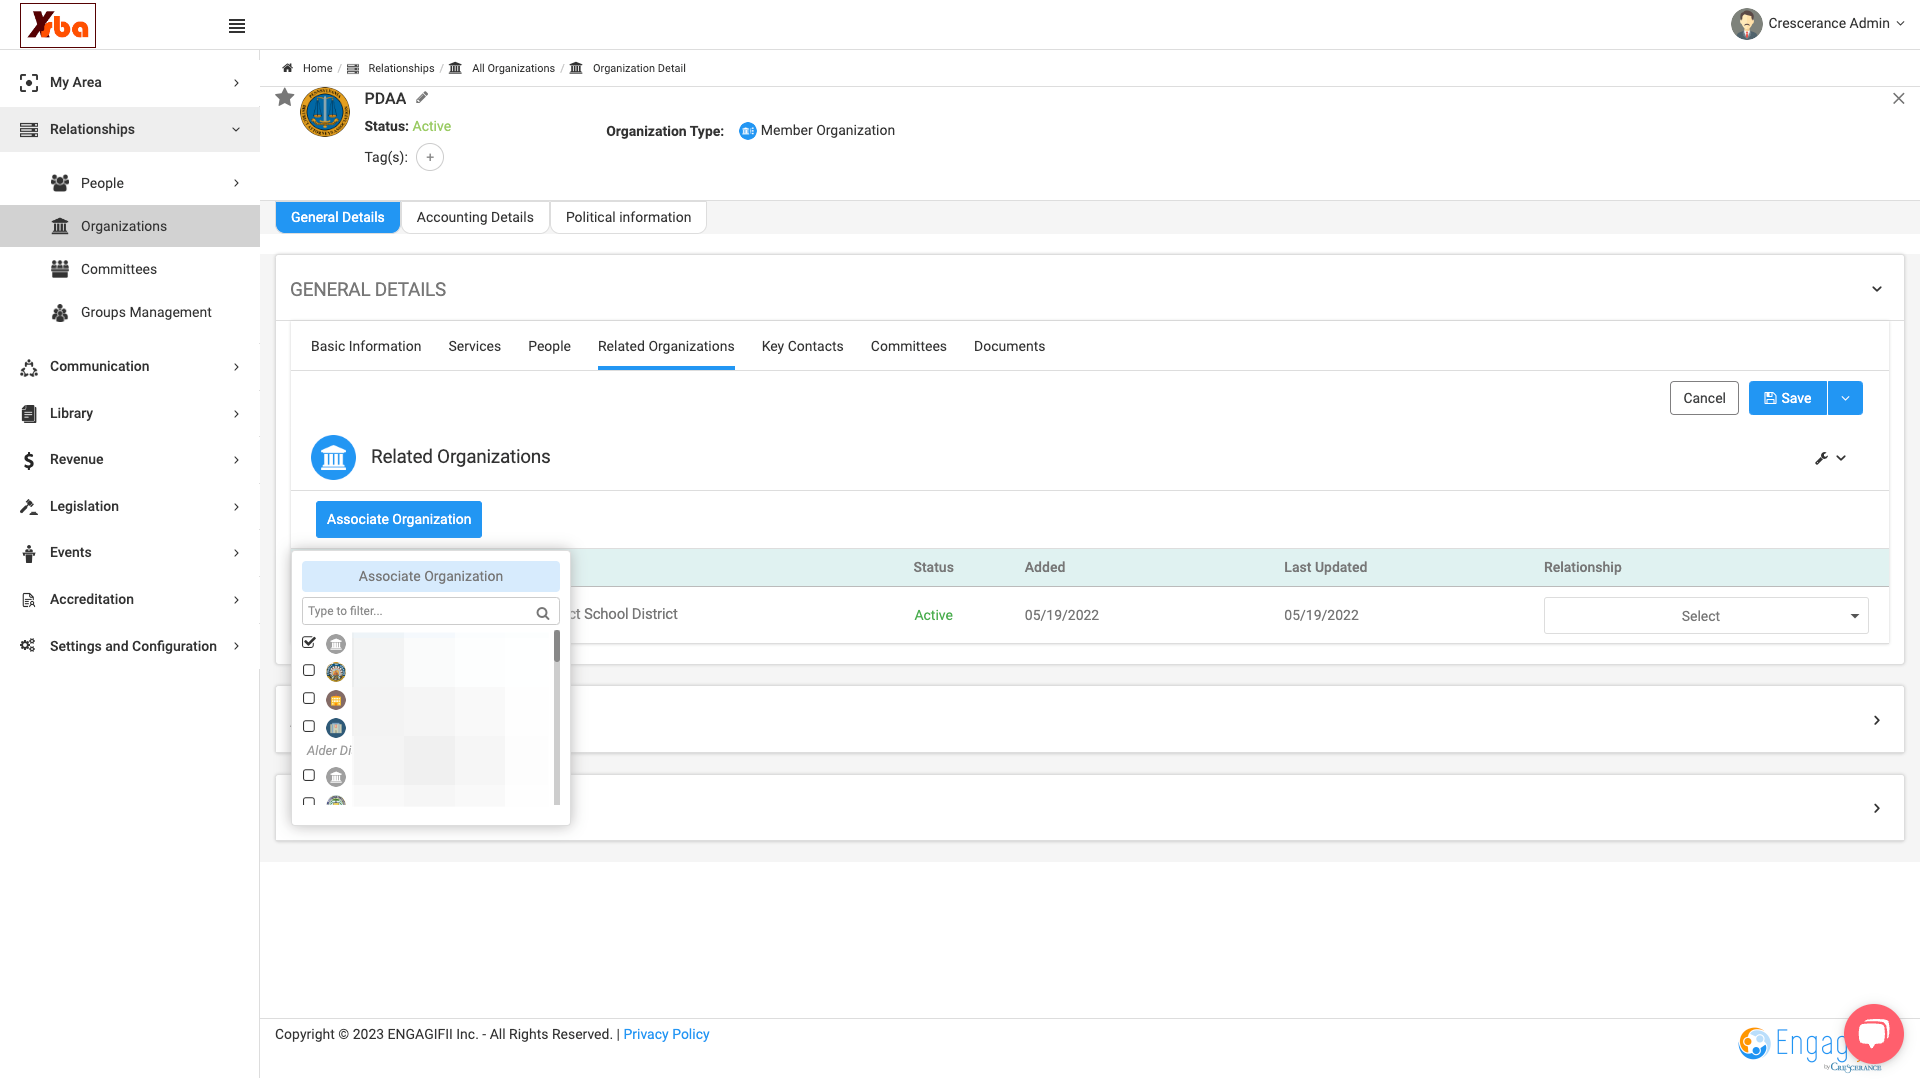Click the People sidebar icon
This screenshot has width=1920, height=1080.
tap(60, 183)
